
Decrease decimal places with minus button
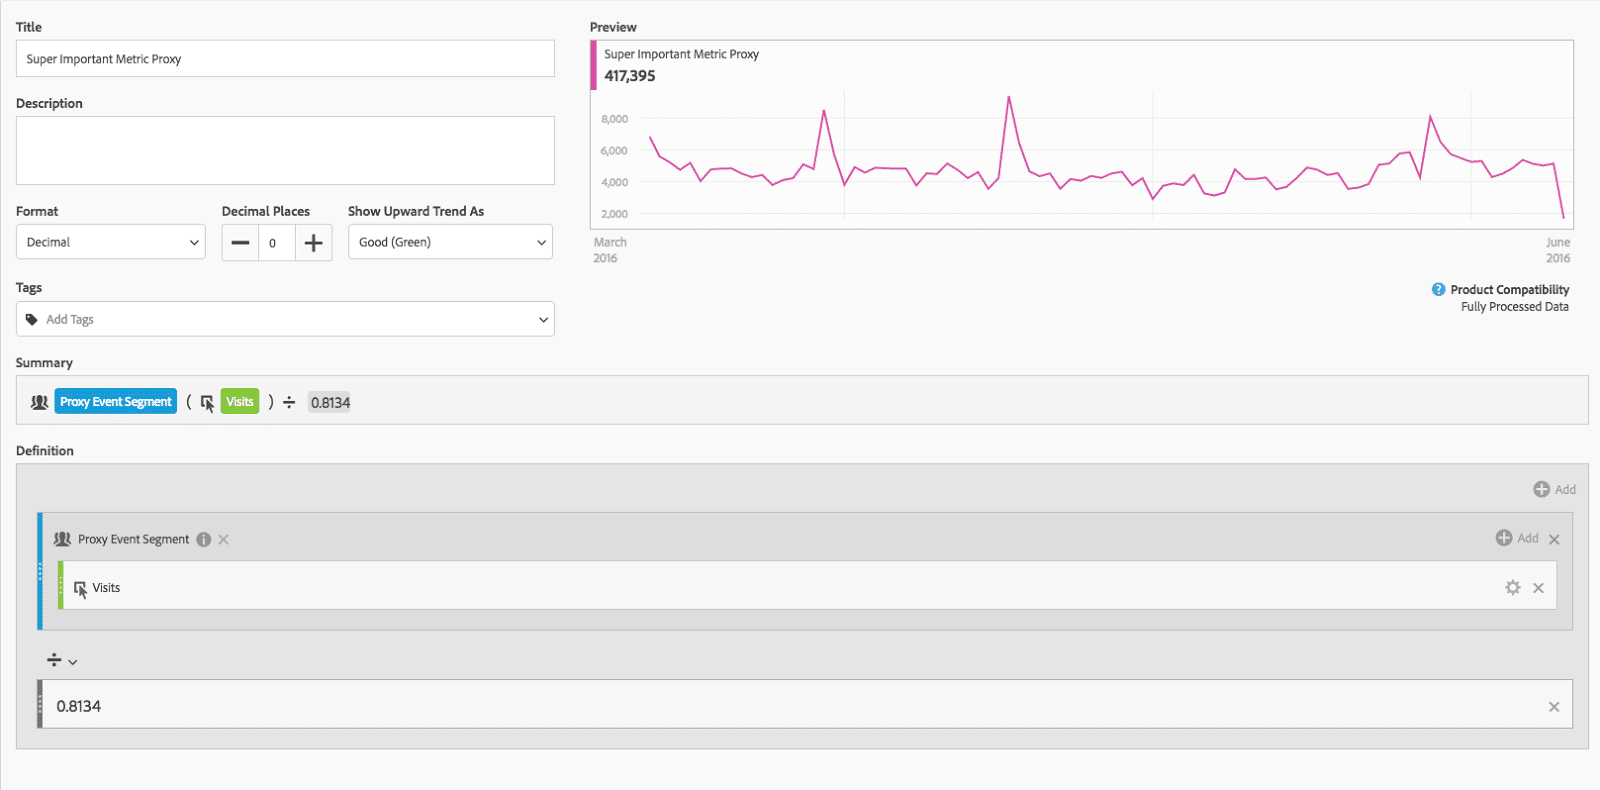(x=240, y=242)
